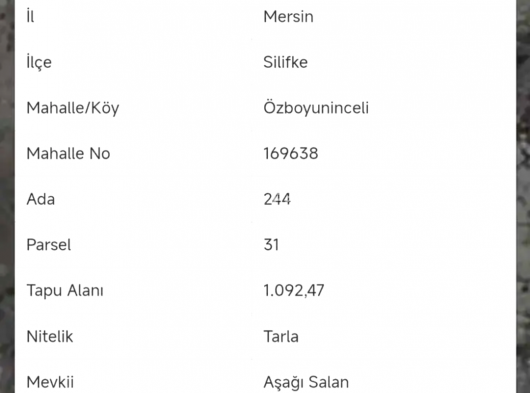Select the Nitelik label
This screenshot has height=393, width=530.
(x=50, y=336)
